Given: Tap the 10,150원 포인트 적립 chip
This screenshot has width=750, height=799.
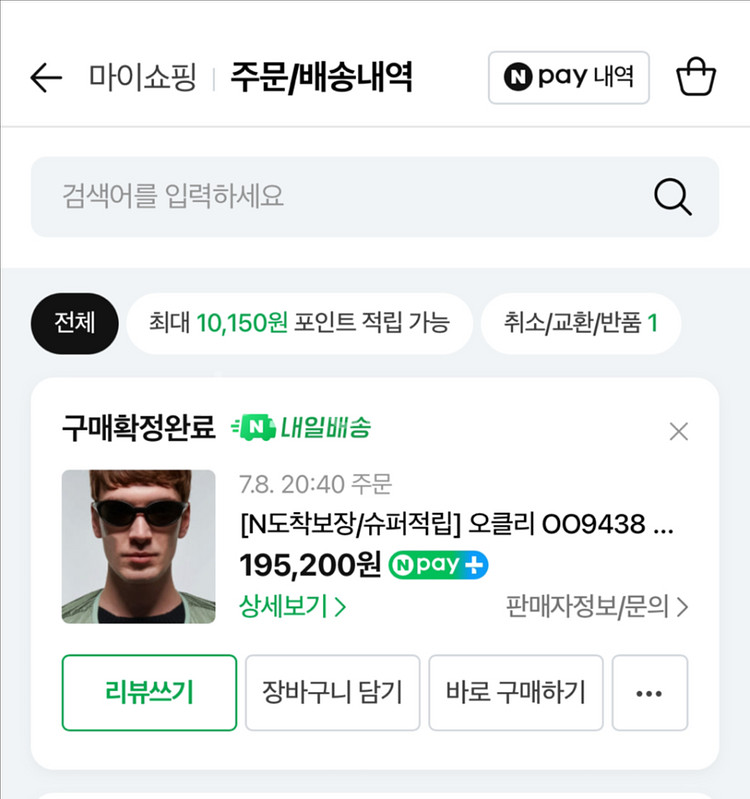Looking at the screenshot, I should [x=299, y=323].
